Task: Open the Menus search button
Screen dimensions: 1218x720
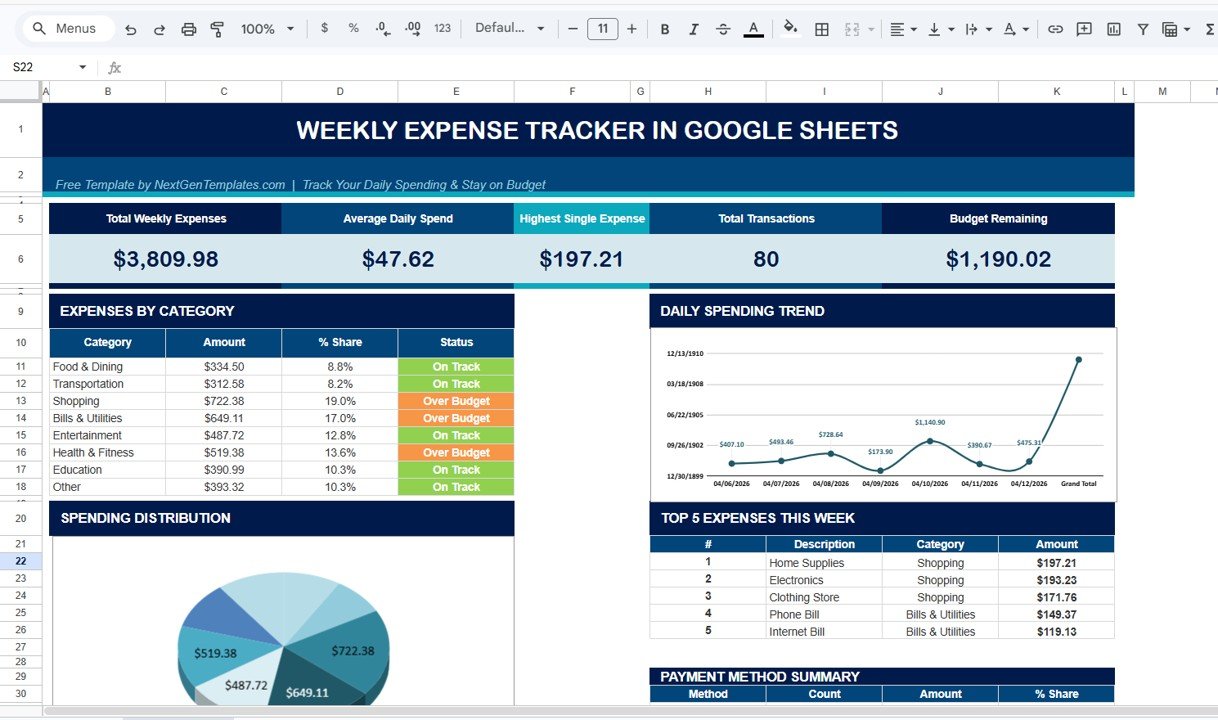Action: tap(66, 28)
